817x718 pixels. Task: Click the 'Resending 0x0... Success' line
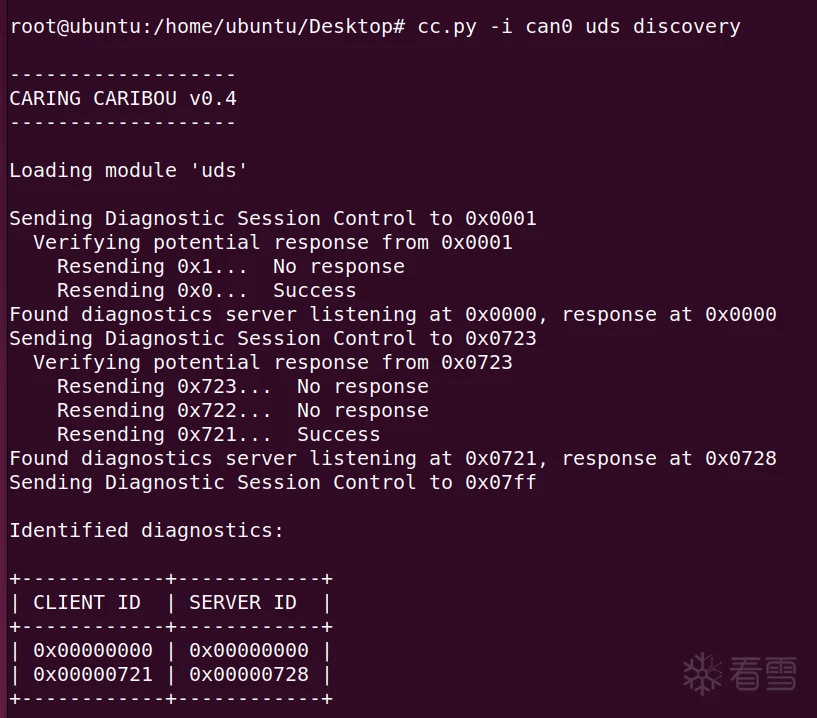(x=206, y=290)
